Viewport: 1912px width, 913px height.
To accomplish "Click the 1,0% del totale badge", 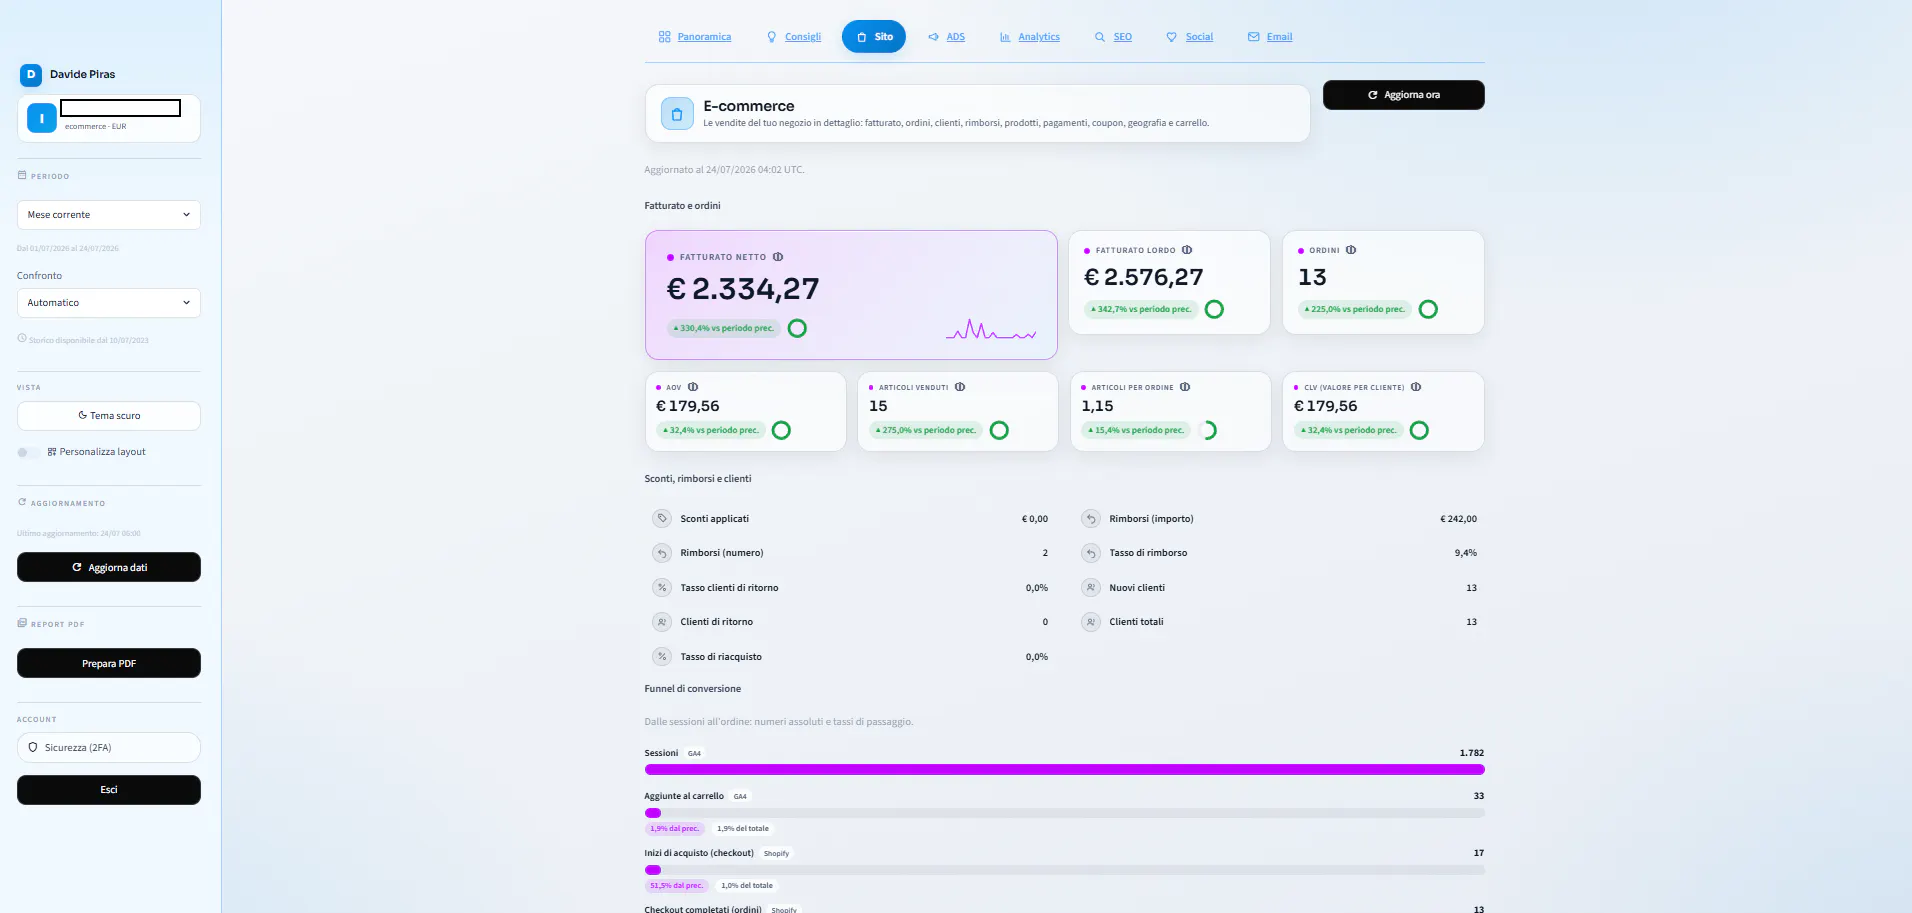I will tap(747, 886).
